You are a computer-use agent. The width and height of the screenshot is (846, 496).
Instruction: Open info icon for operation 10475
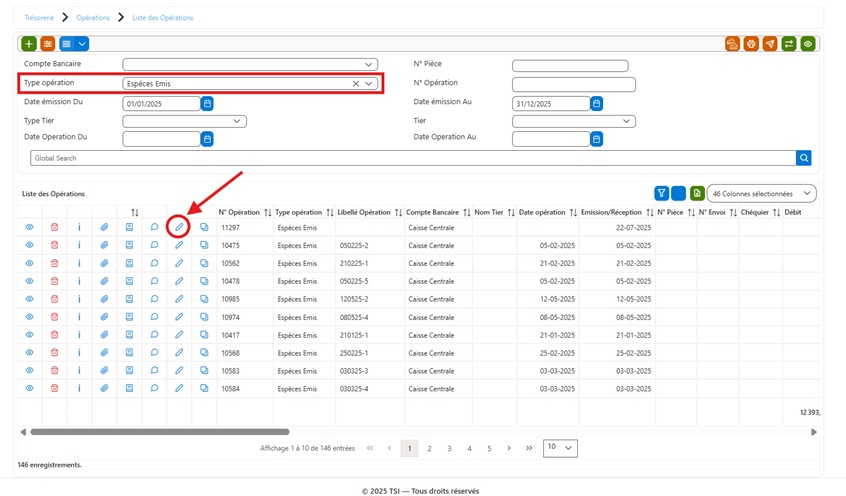pyautogui.click(x=79, y=245)
